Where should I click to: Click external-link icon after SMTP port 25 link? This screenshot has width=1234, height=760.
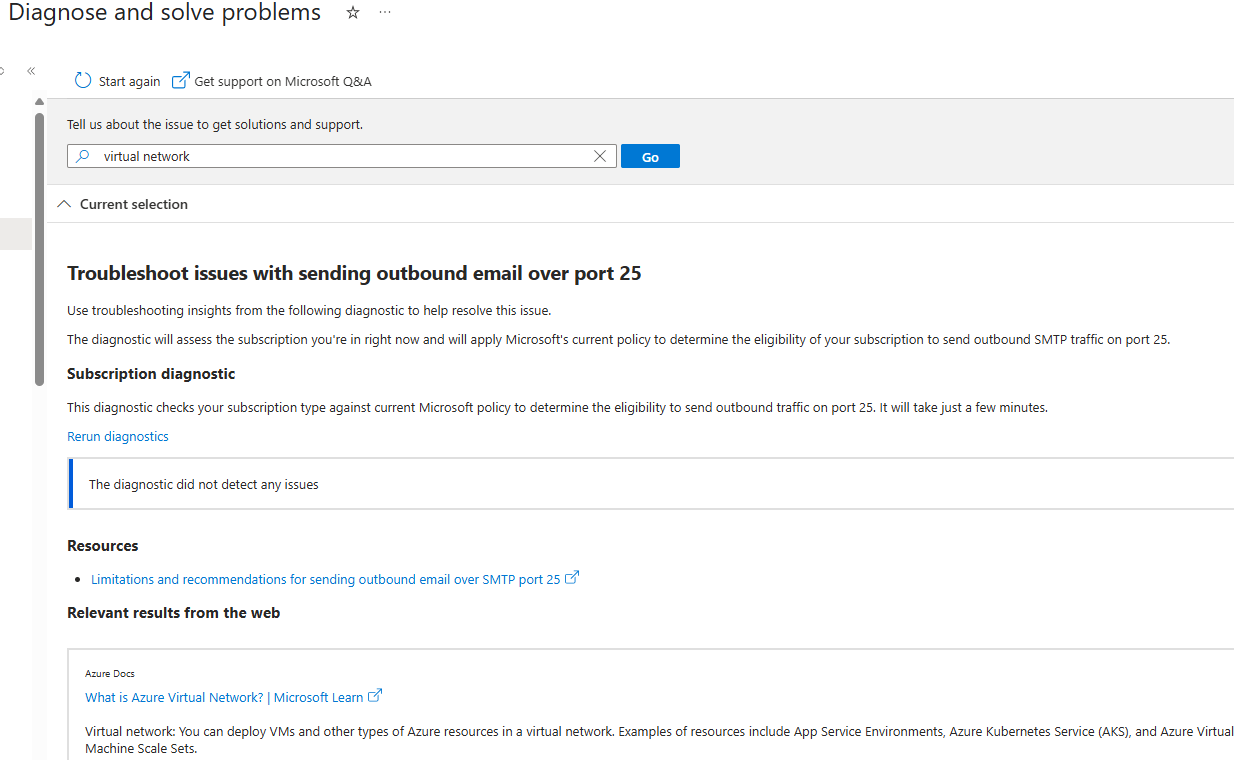(x=572, y=578)
